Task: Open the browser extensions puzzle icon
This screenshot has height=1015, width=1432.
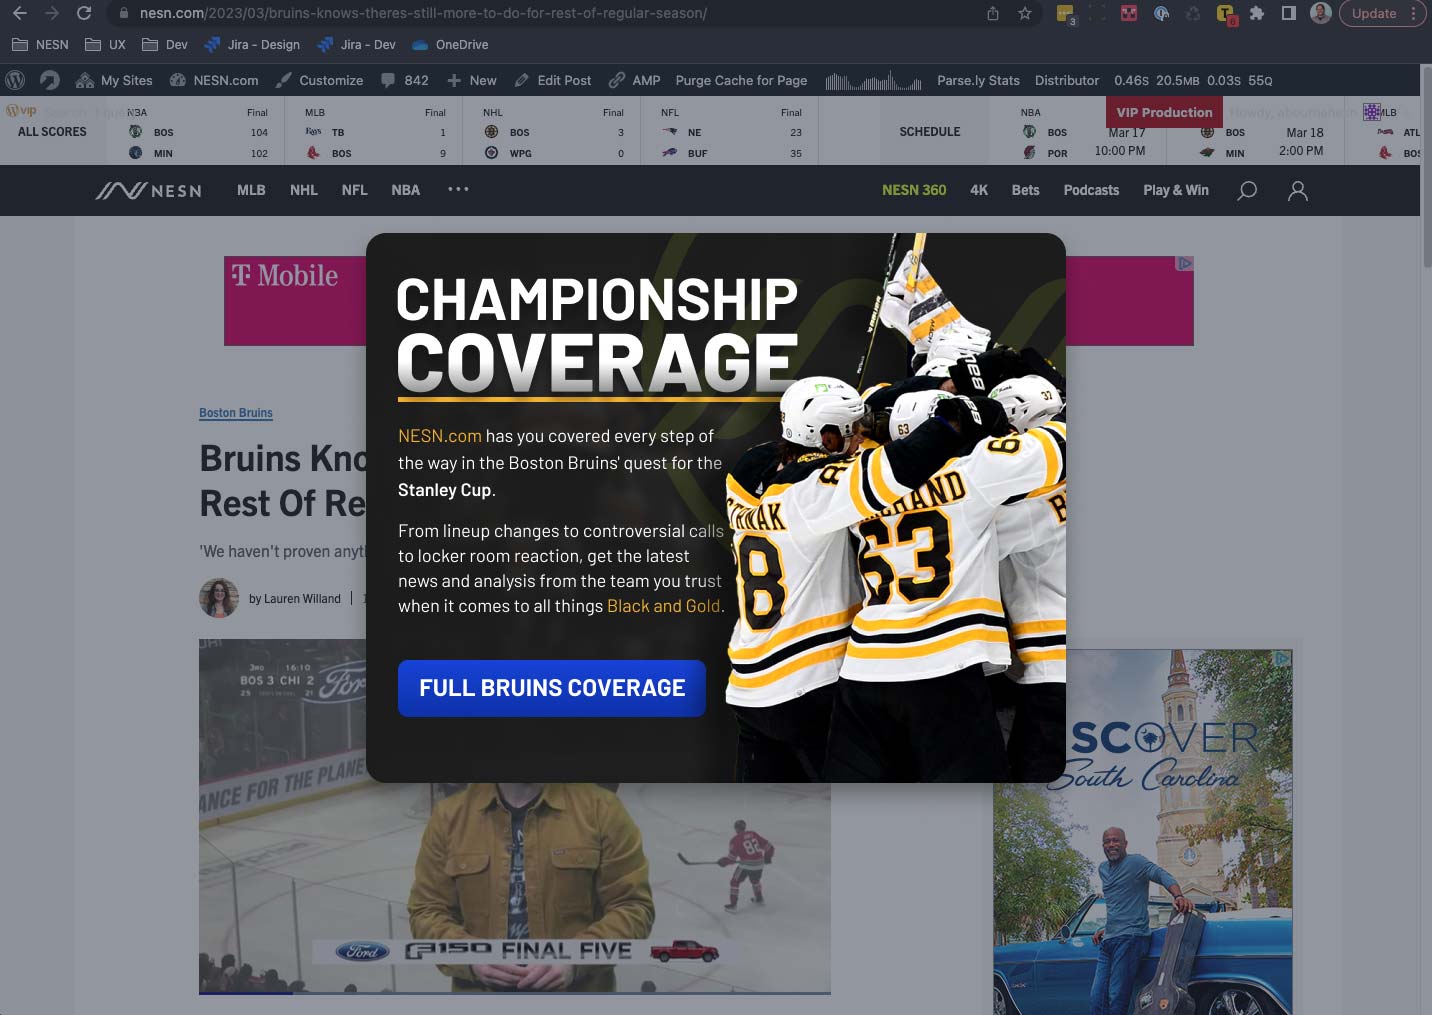Action: click(1257, 13)
